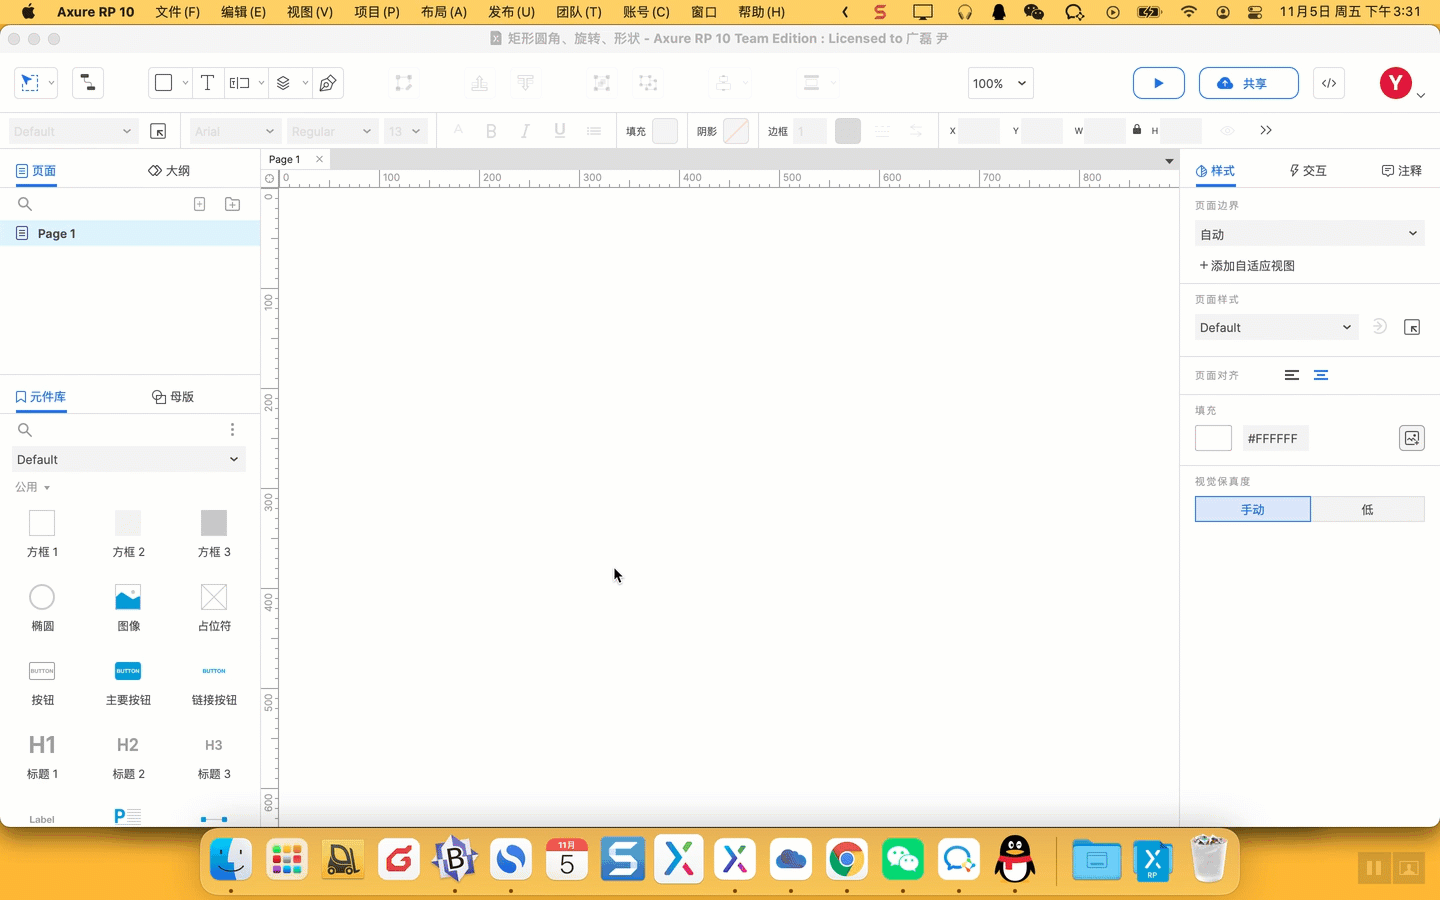Select the Text tool

click(x=207, y=83)
